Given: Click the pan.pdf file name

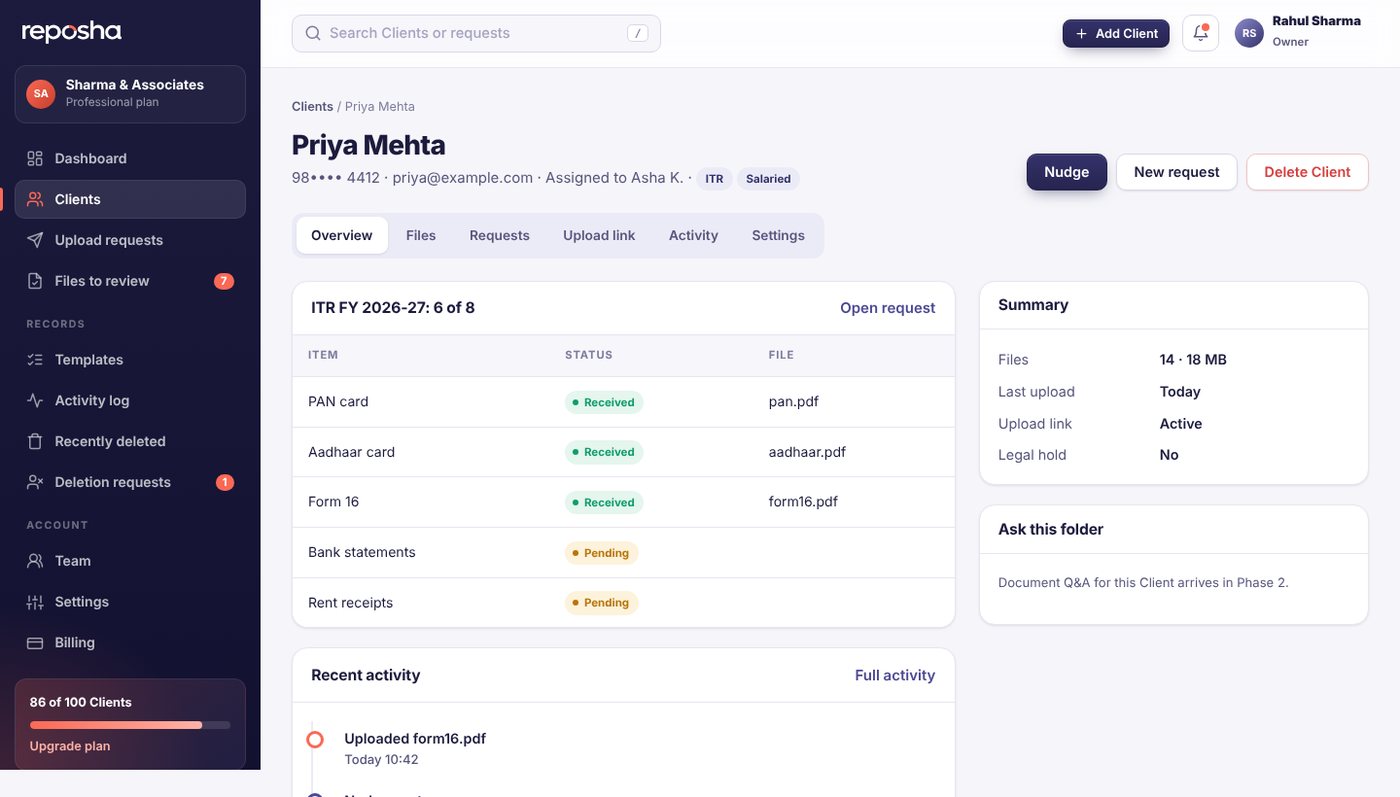Looking at the screenshot, I should pyautogui.click(x=794, y=401).
